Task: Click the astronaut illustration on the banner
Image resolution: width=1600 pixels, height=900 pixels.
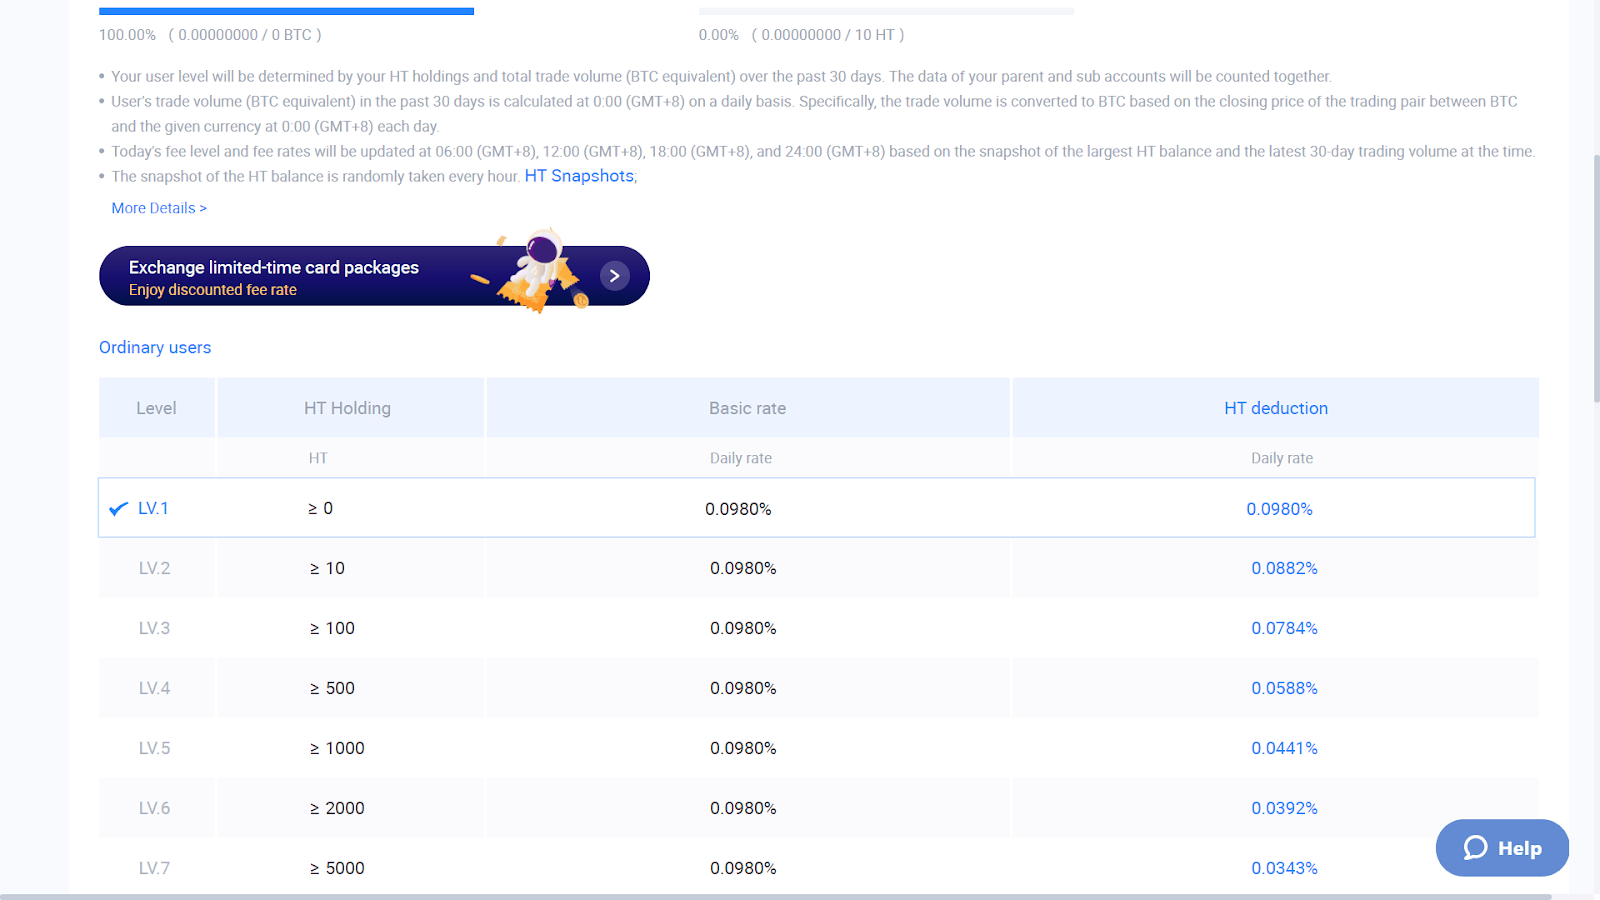Action: click(541, 270)
